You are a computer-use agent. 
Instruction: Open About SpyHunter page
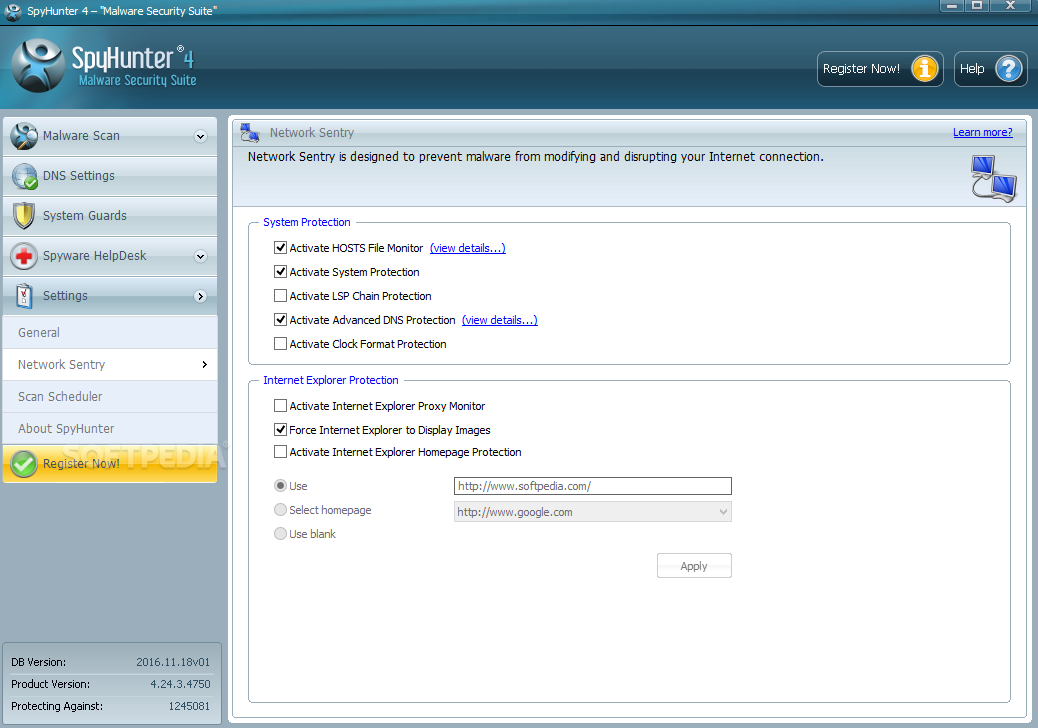[x=110, y=429]
